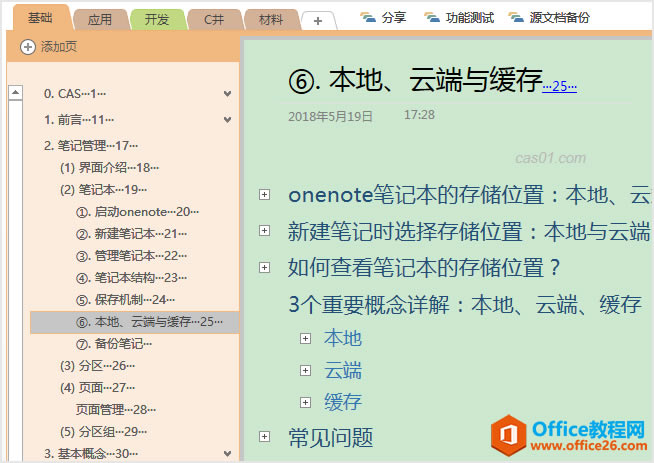This screenshot has height=463, width=654.
Task: Open page 3. 基本概念···30···
Action: 92,453
